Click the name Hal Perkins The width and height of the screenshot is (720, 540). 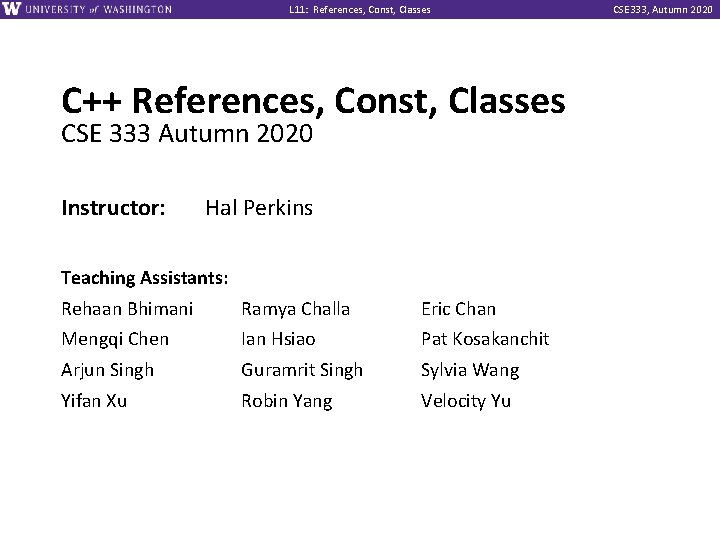259,208
